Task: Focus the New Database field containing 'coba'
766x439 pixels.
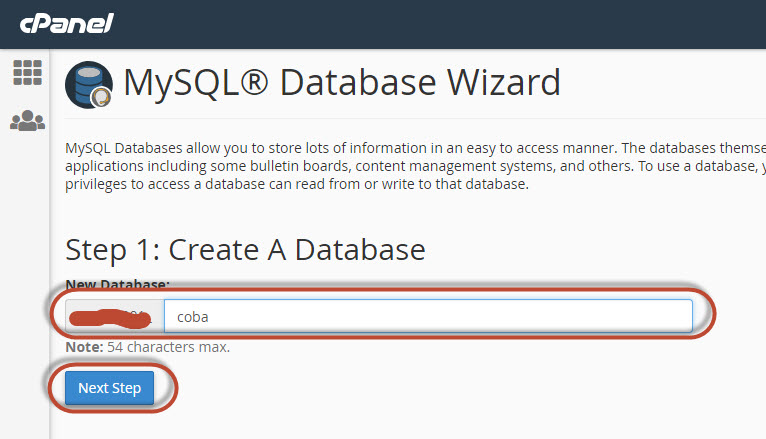Action: click(x=427, y=316)
